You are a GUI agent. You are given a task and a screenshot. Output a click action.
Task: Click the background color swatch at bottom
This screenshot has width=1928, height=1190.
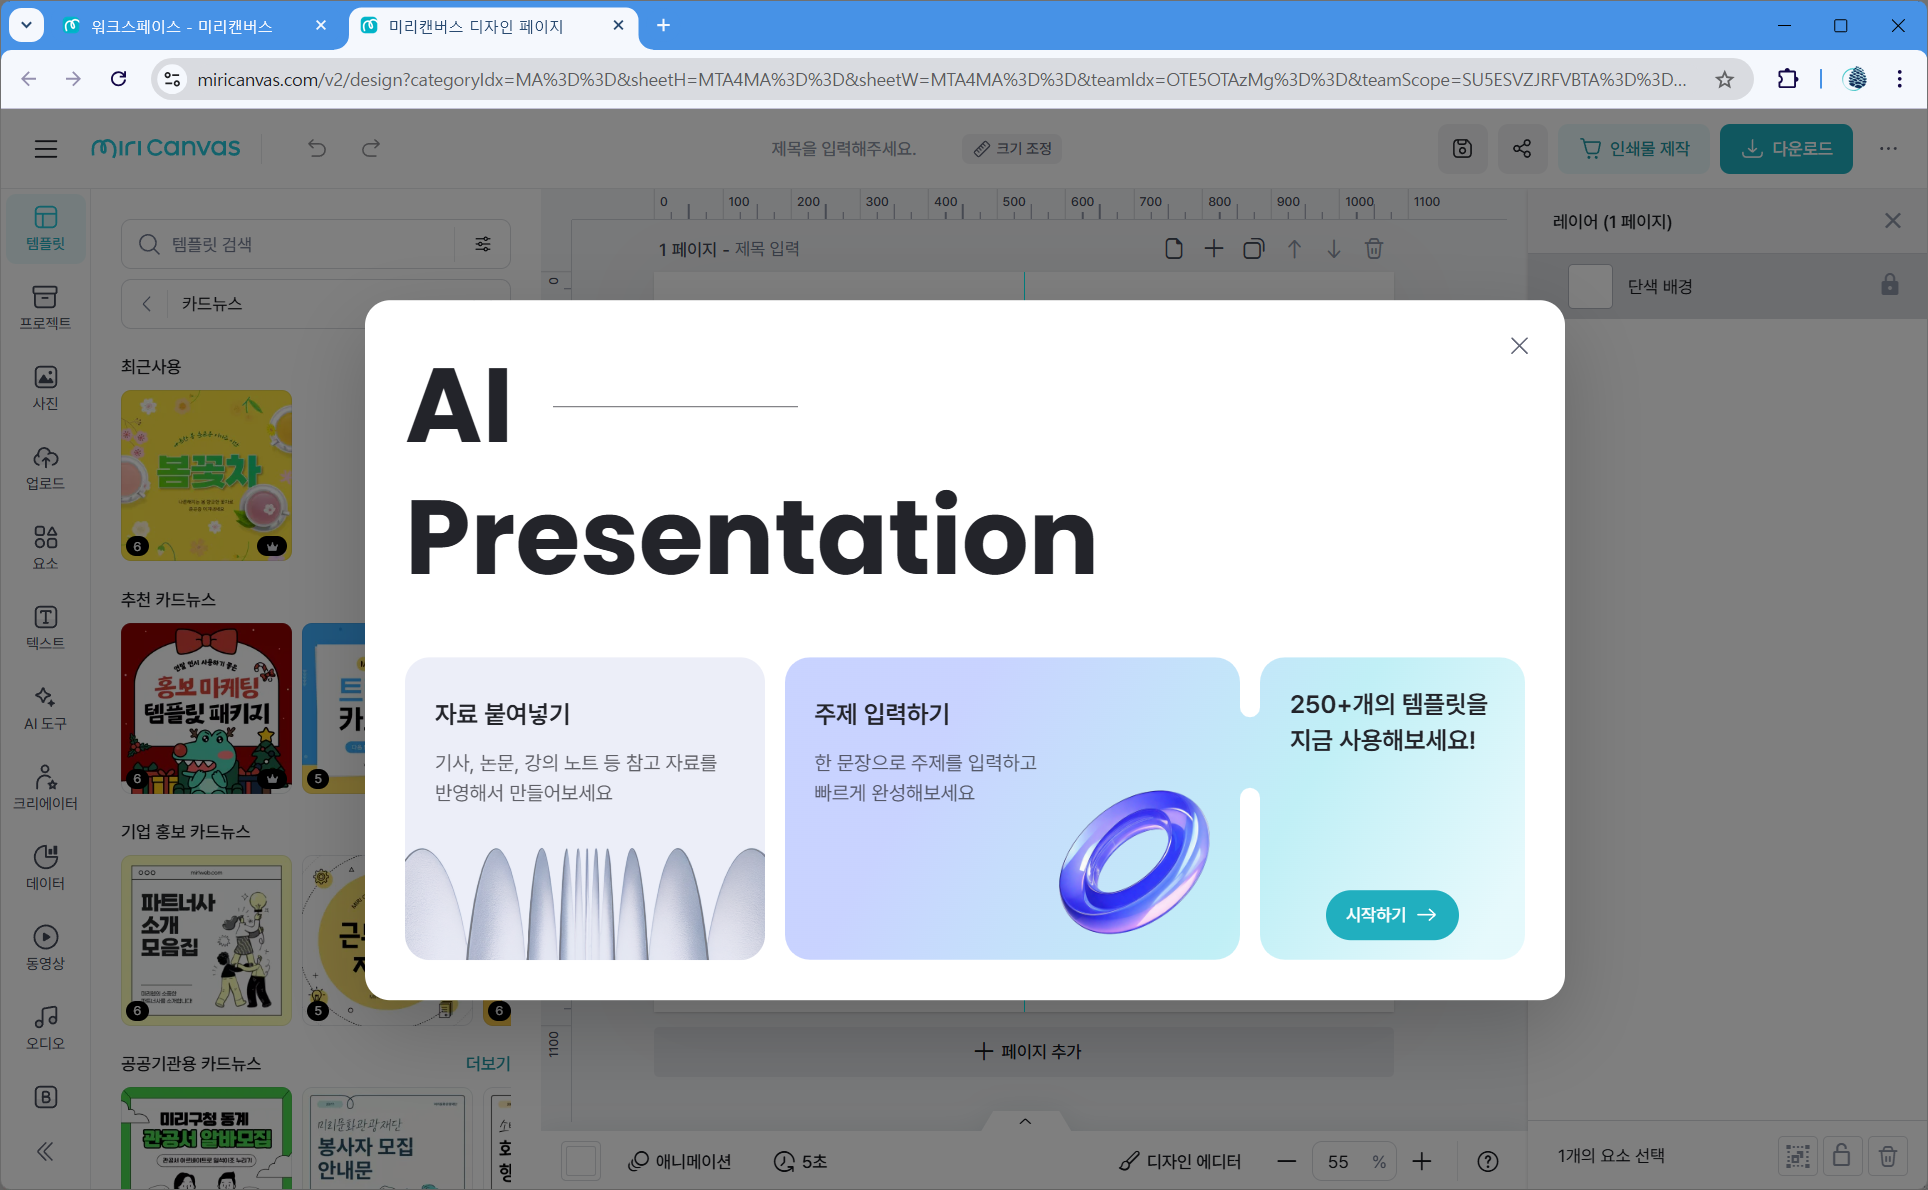tap(581, 1161)
